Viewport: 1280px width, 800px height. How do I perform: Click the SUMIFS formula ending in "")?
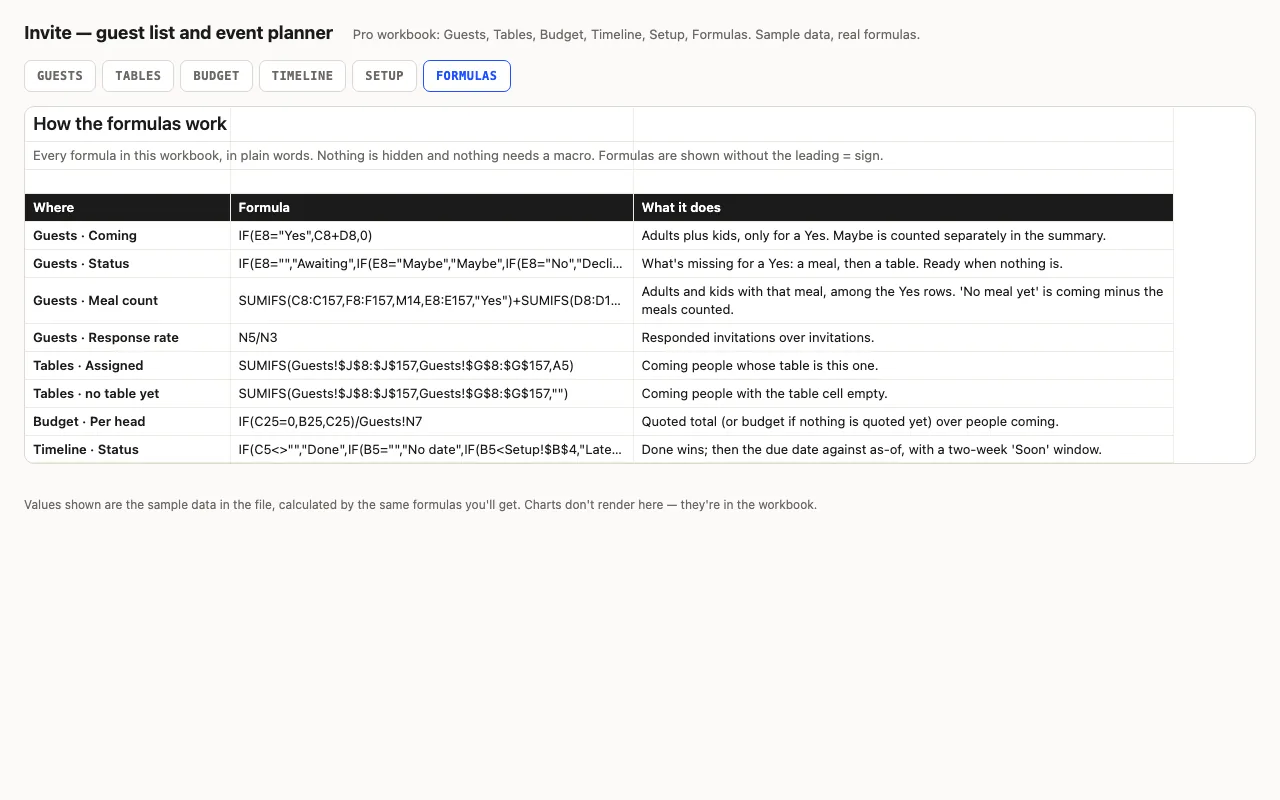click(432, 394)
